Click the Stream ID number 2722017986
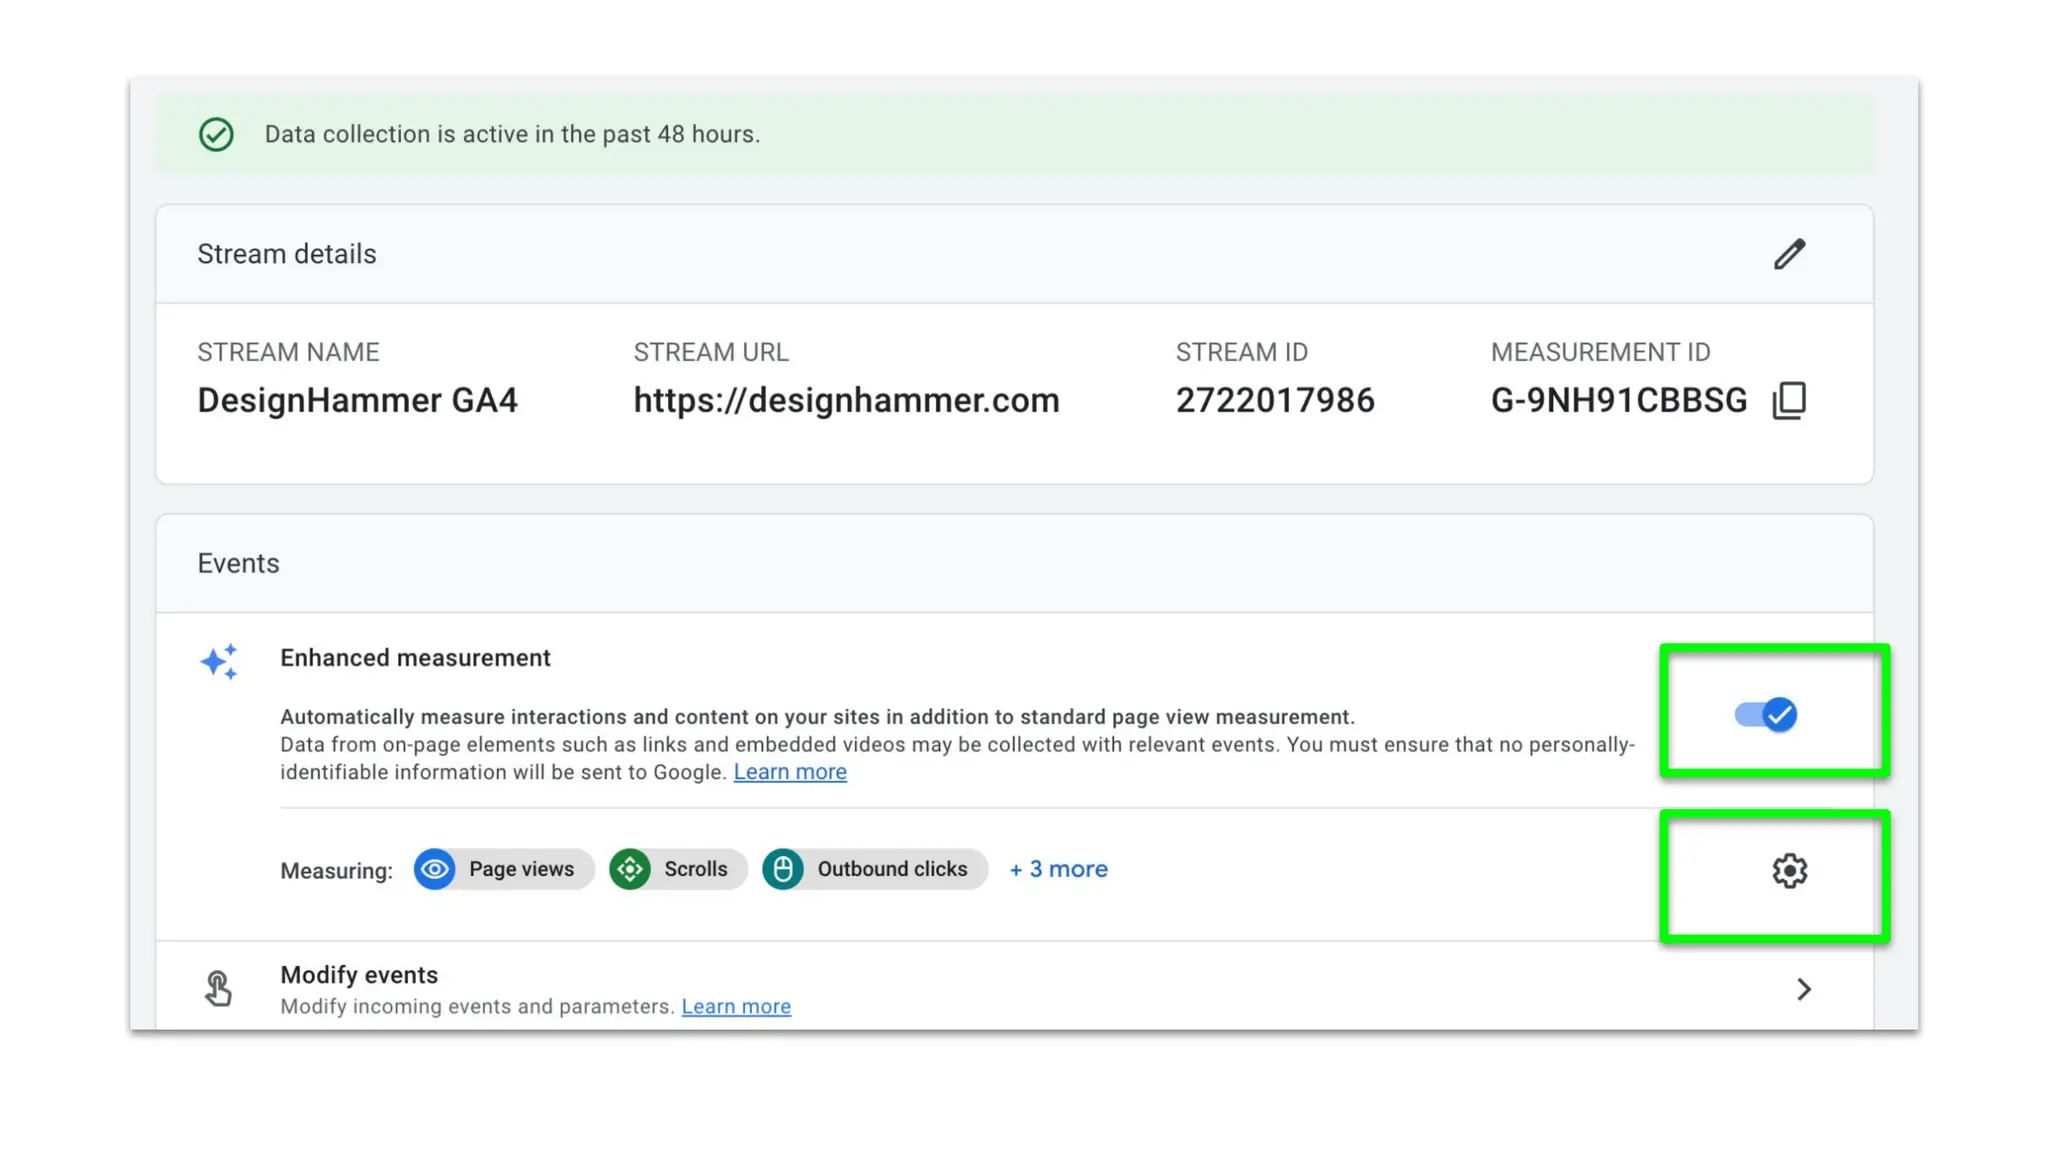Image resolution: width=2048 pixels, height=1152 pixels. [x=1275, y=400]
